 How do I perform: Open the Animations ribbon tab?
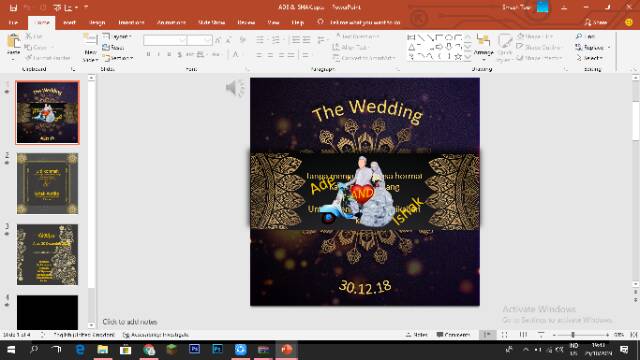pos(171,22)
